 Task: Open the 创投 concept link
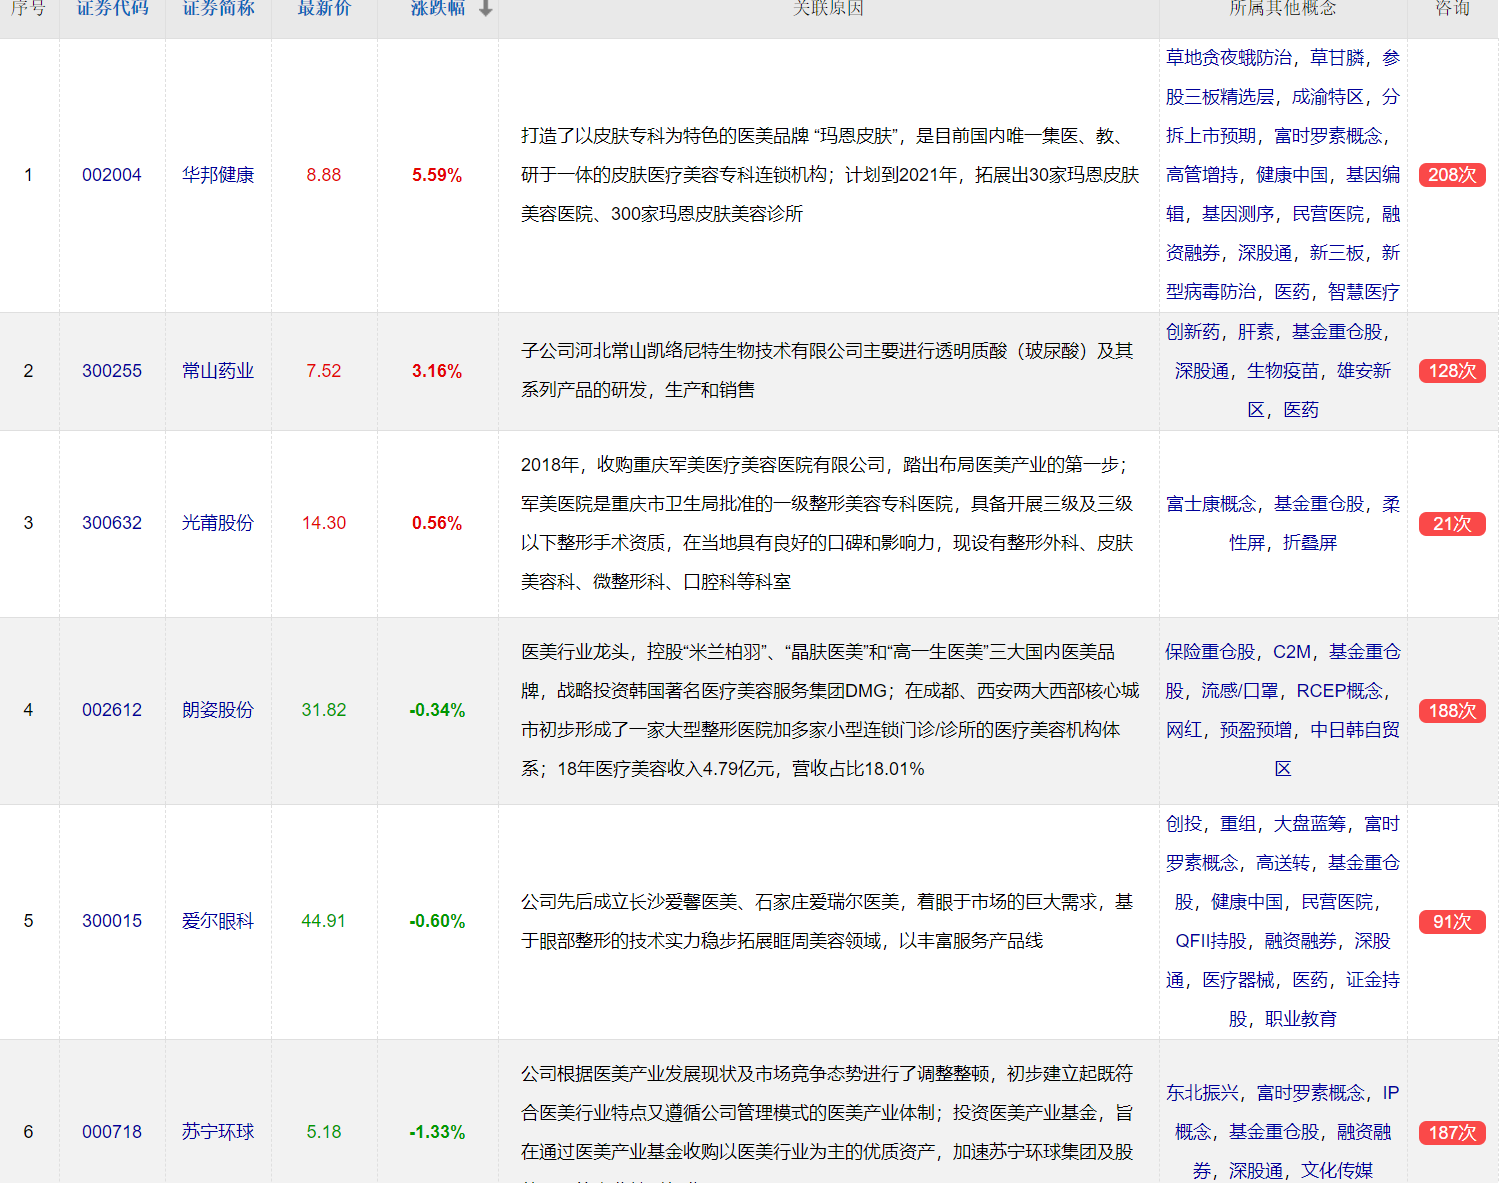1184,824
